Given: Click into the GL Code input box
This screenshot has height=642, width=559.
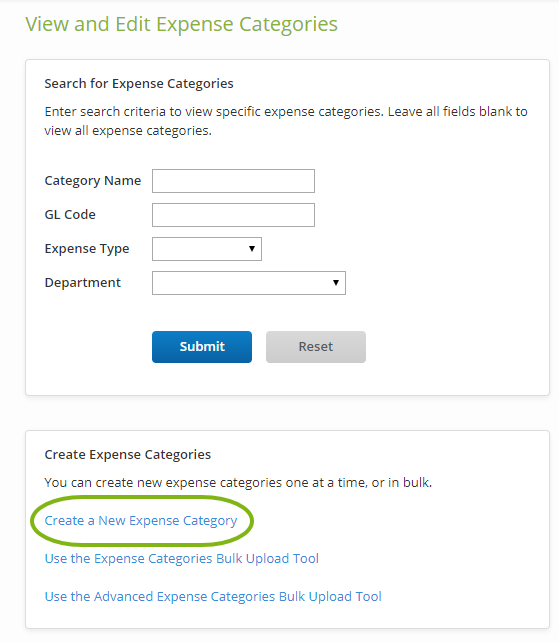Looking at the screenshot, I should point(233,215).
